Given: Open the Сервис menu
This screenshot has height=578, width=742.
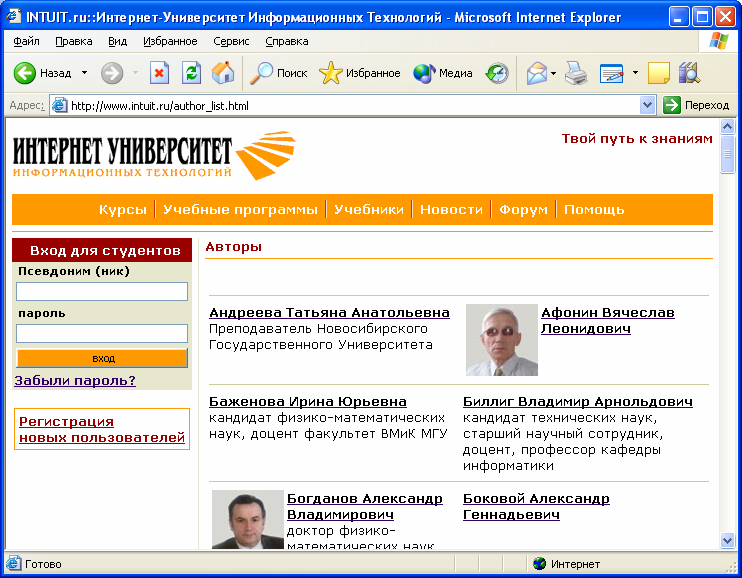Looking at the screenshot, I should [x=231, y=41].
